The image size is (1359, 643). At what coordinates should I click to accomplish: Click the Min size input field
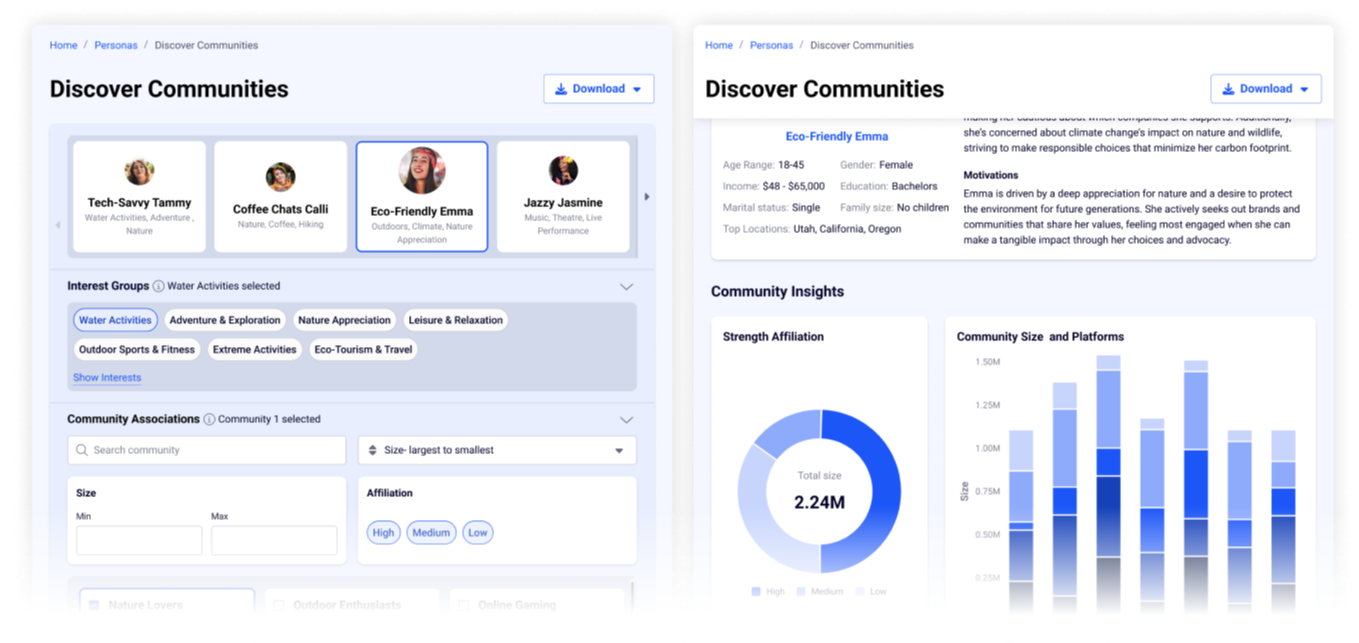(x=139, y=541)
